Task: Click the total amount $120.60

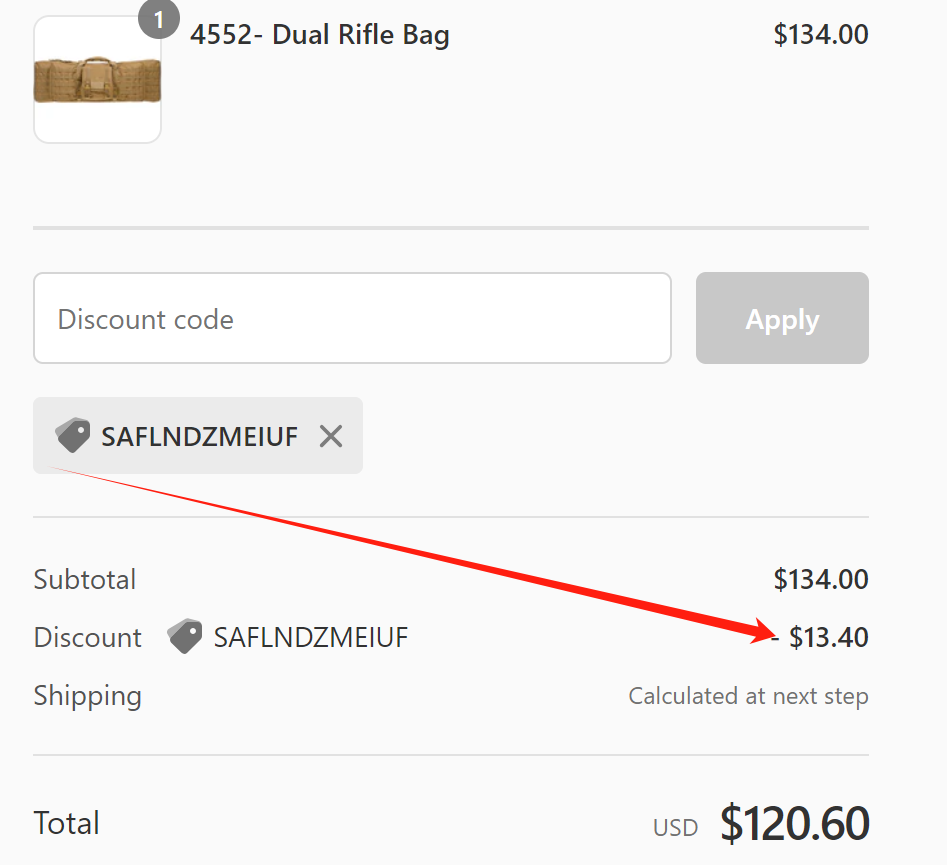Action: tap(795, 823)
